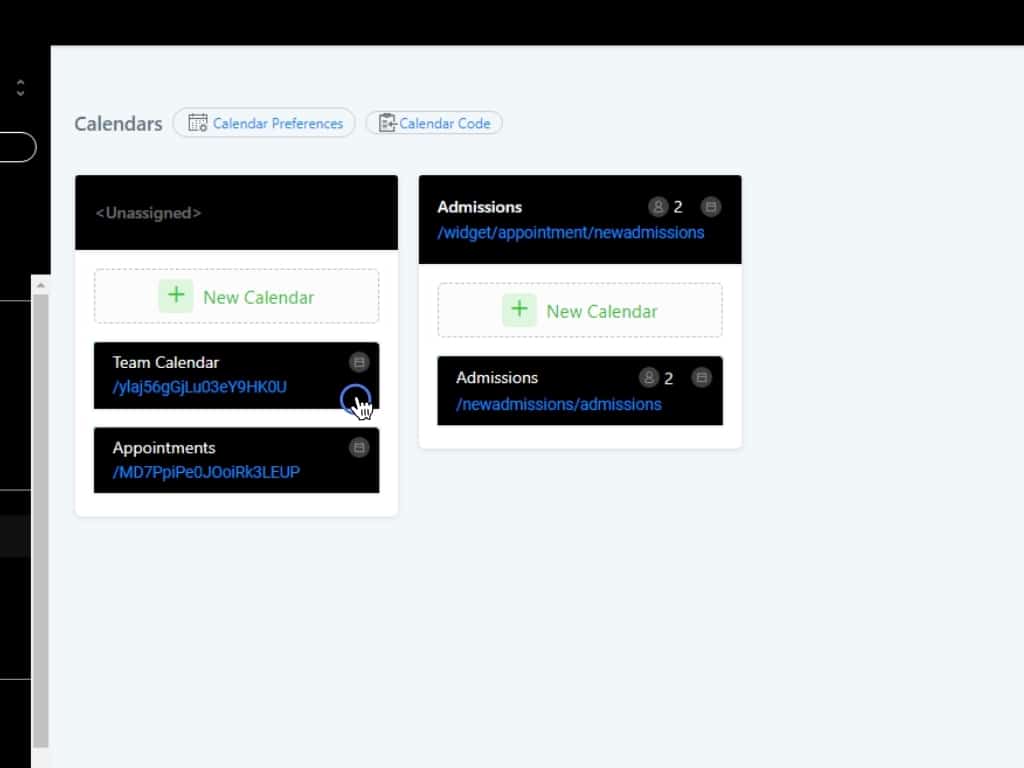Click the users icon in Admissions group header
This screenshot has height=768, width=1024.
(x=658, y=207)
